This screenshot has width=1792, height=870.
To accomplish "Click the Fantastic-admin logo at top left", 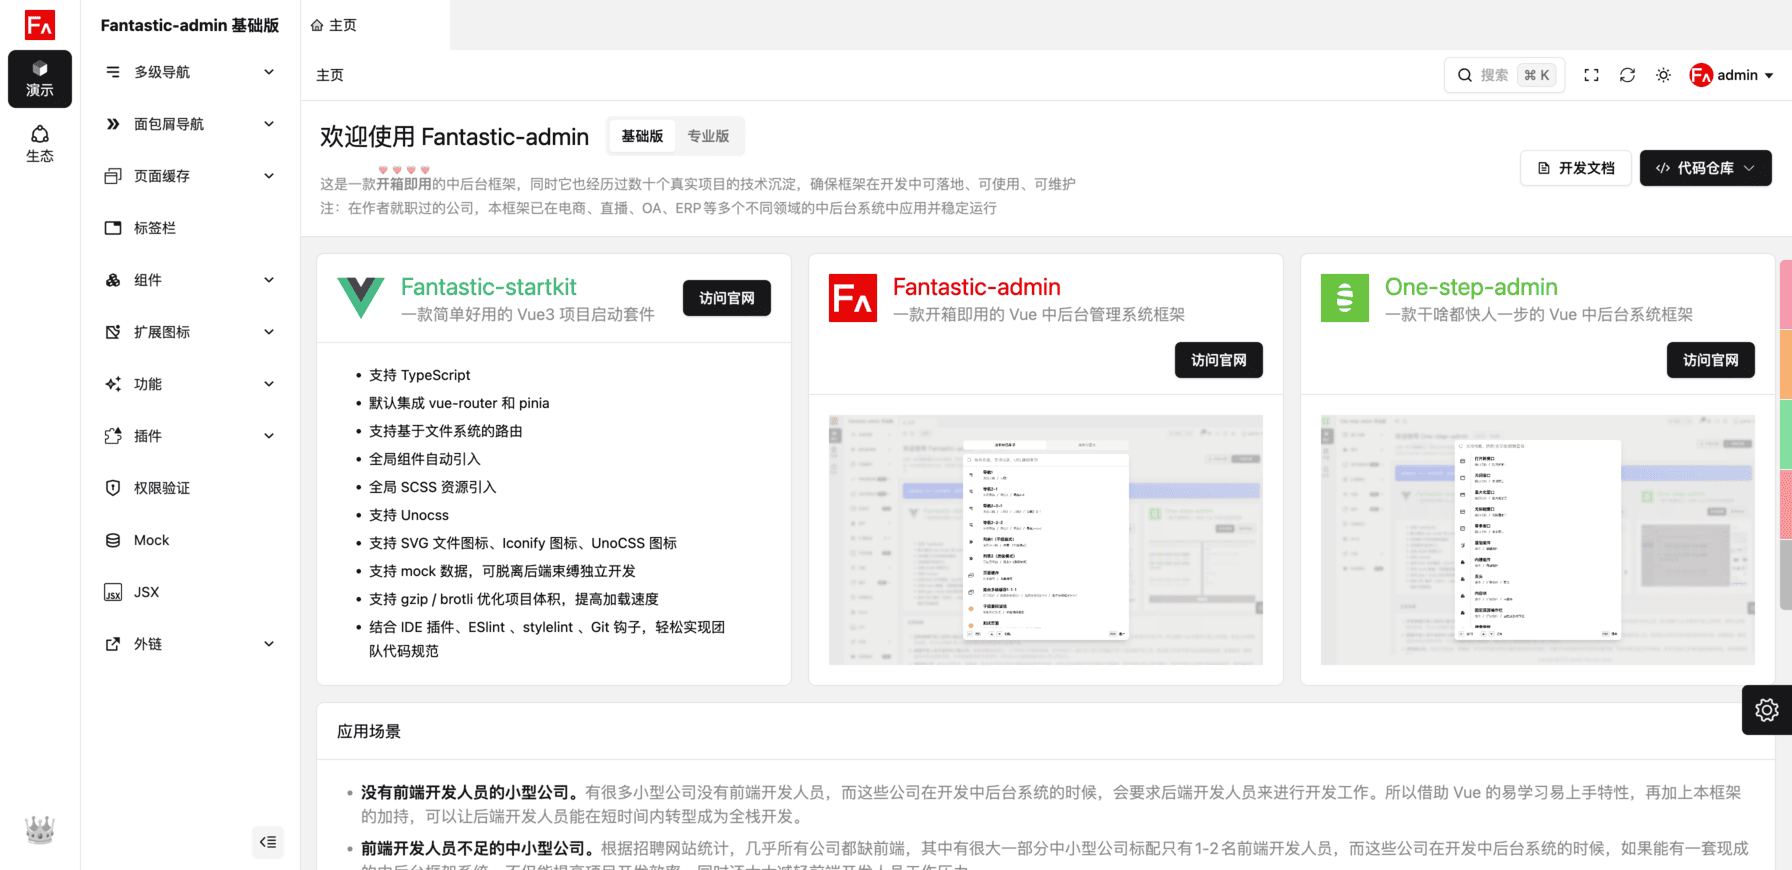I will click(x=40, y=25).
